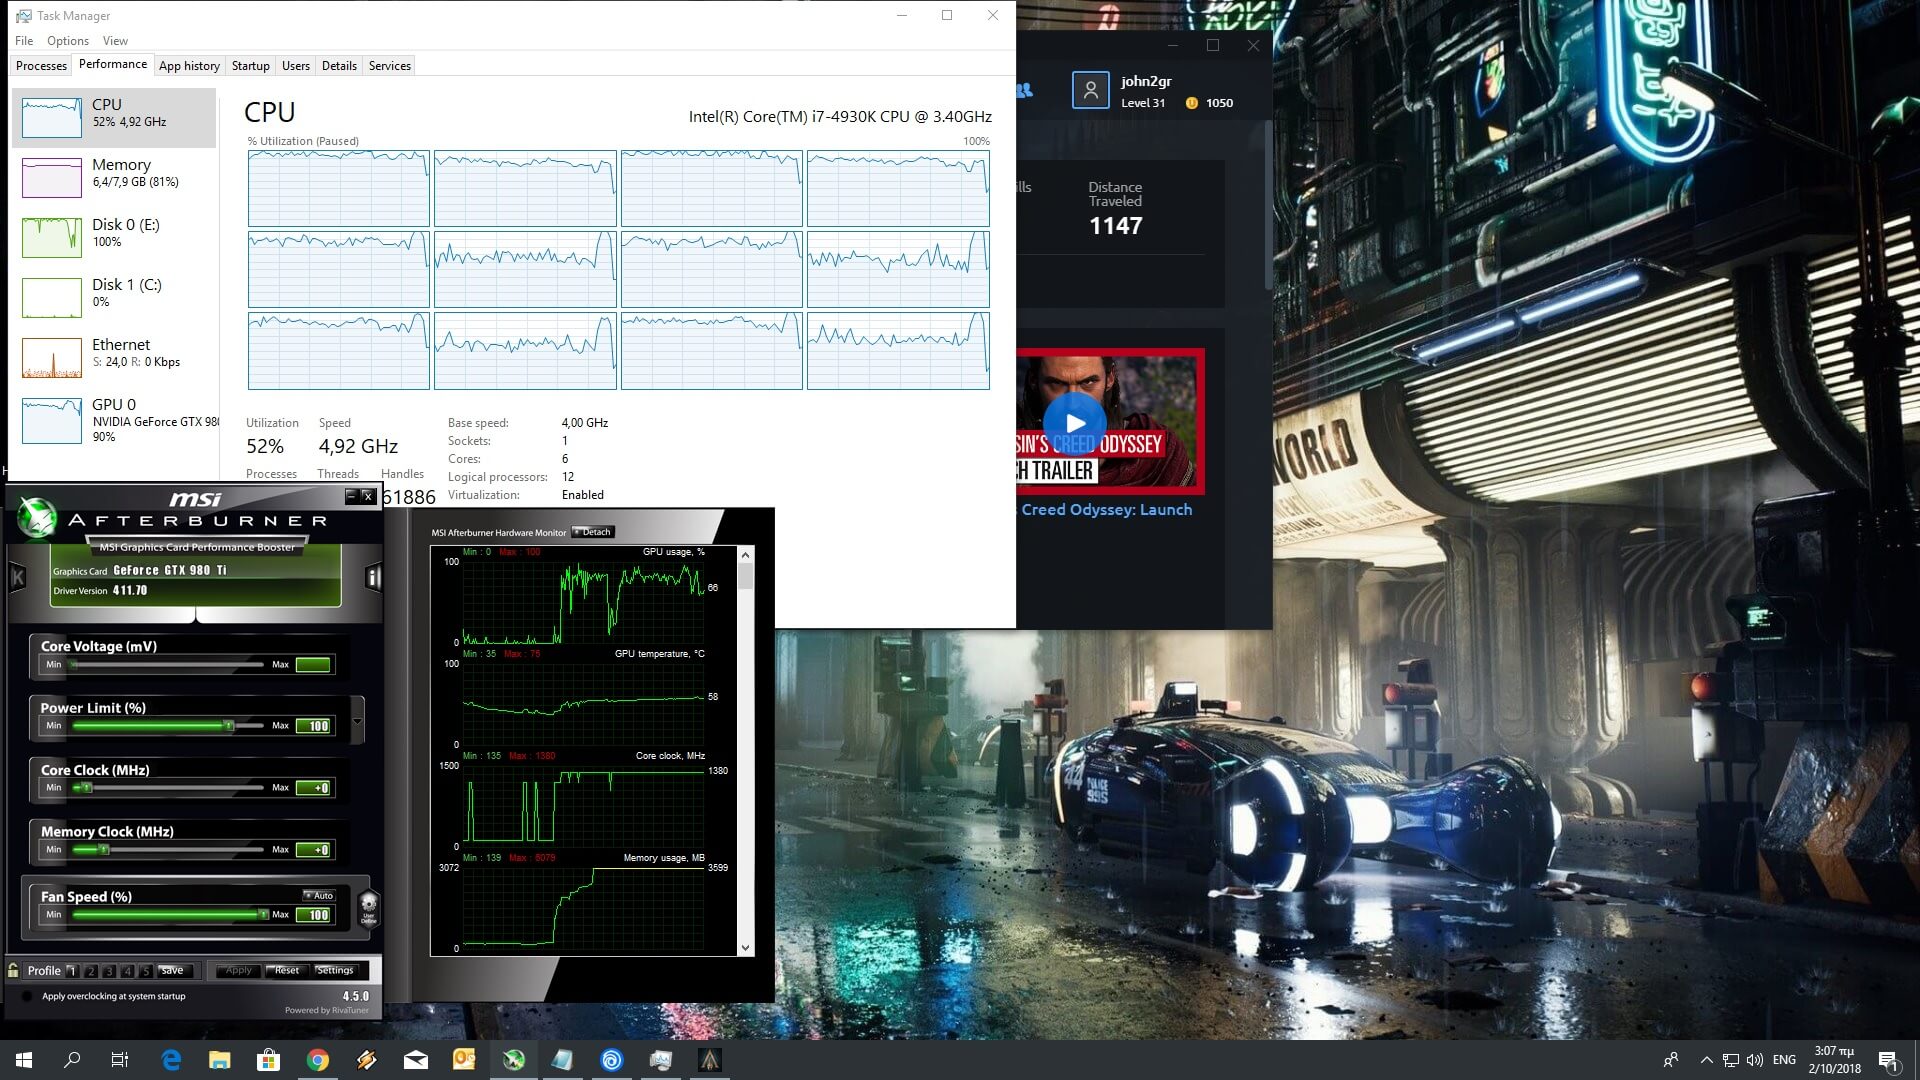The height and width of the screenshot is (1080, 1920).
Task: Click the Uplay user avatar icon
Action: coord(1090,91)
